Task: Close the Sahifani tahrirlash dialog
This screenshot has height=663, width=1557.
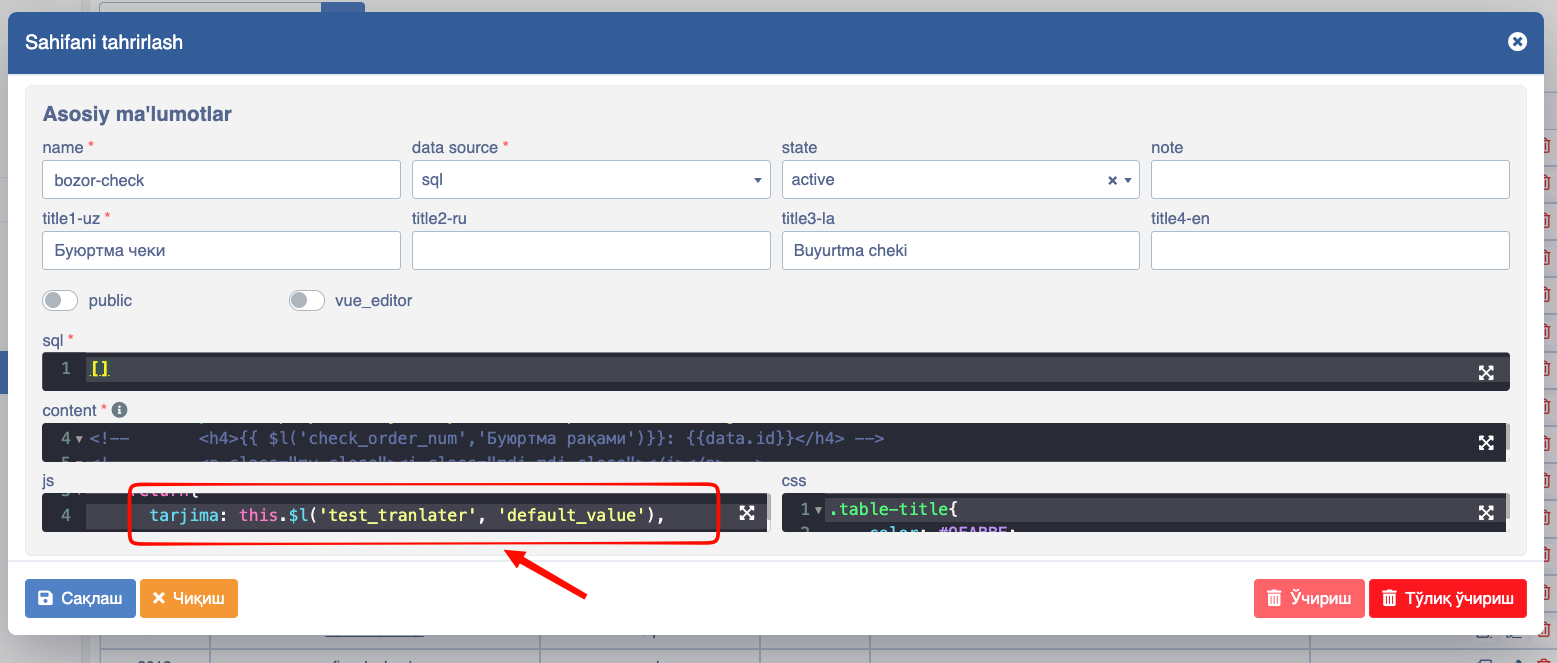Action: [1517, 41]
